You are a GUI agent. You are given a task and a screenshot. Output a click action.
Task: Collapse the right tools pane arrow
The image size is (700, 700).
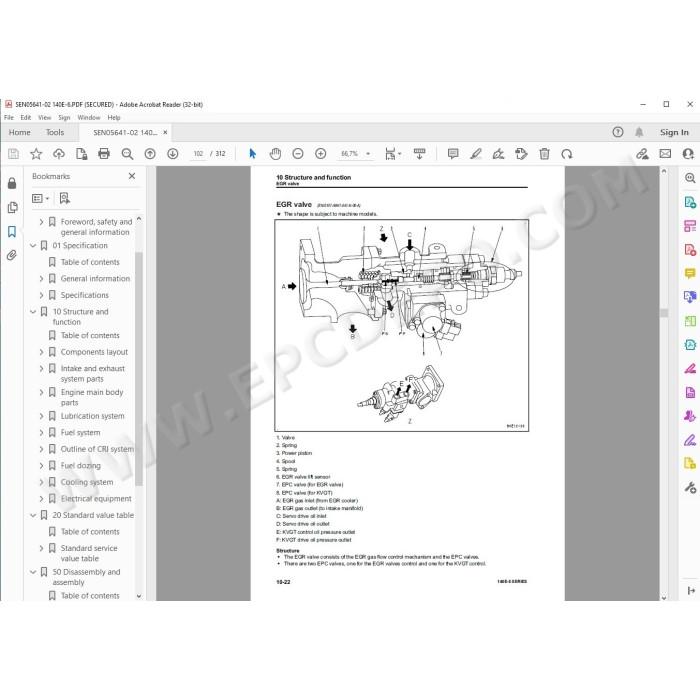(x=691, y=591)
